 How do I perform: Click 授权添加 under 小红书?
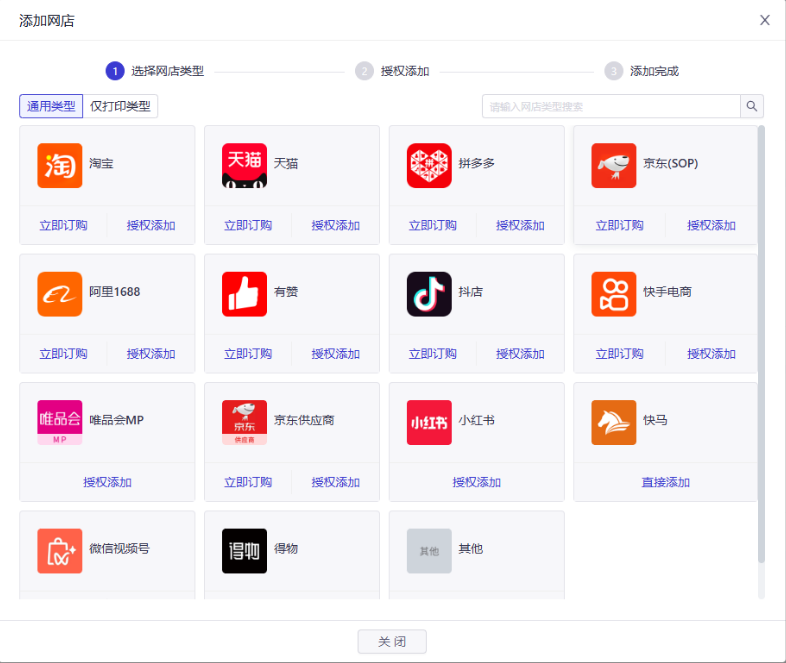(477, 482)
